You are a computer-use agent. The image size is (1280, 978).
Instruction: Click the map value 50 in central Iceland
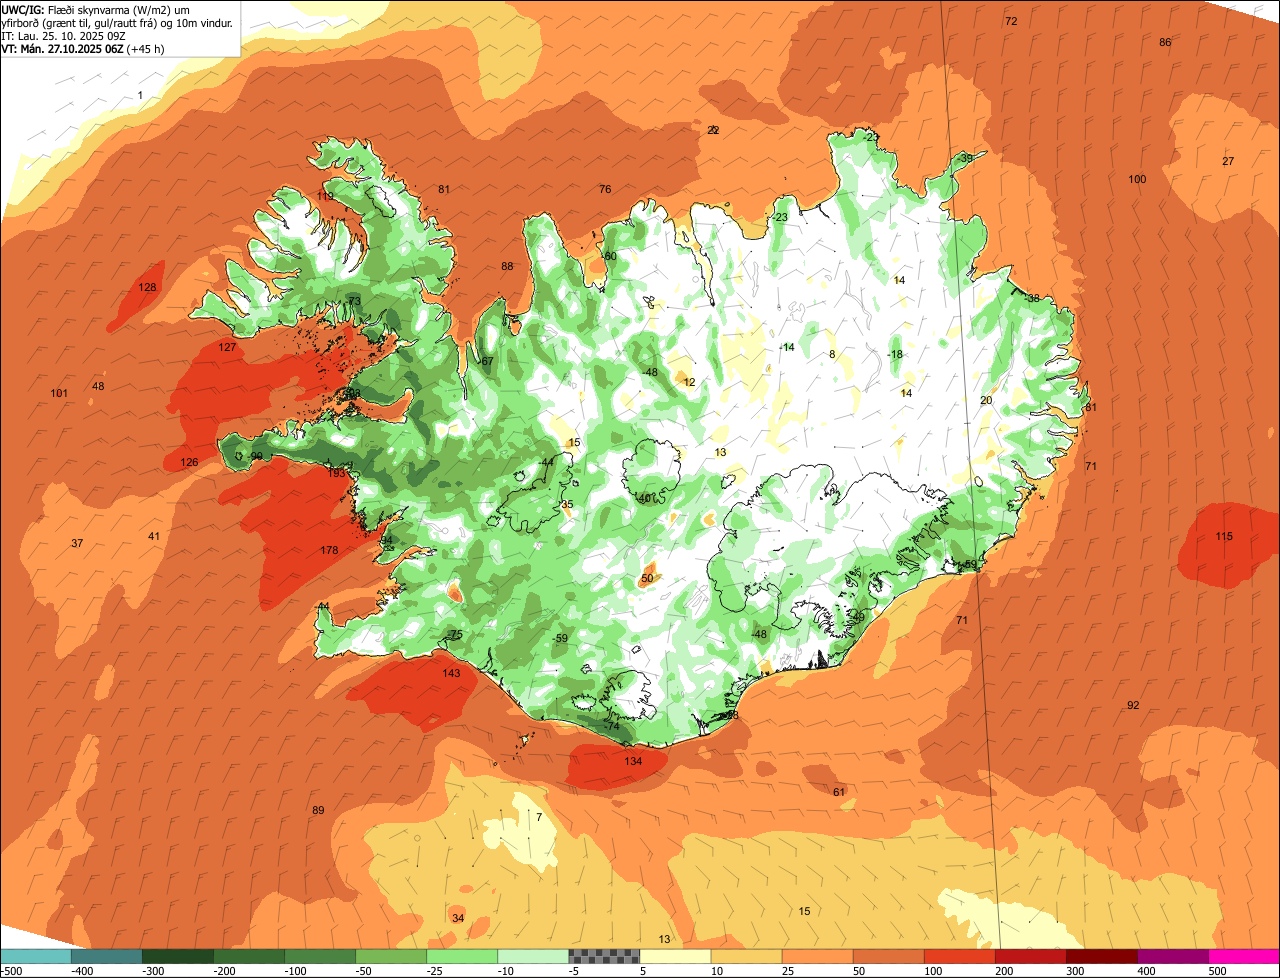[647, 579]
